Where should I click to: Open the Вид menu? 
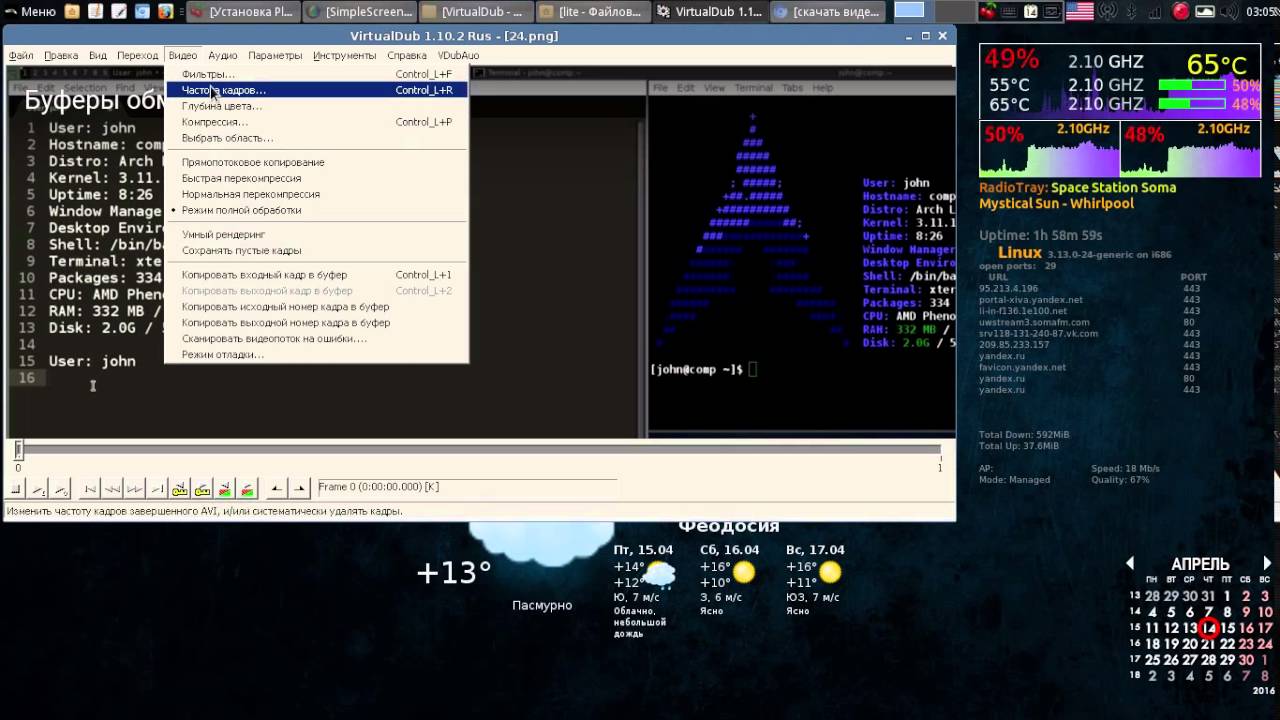click(x=97, y=55)
